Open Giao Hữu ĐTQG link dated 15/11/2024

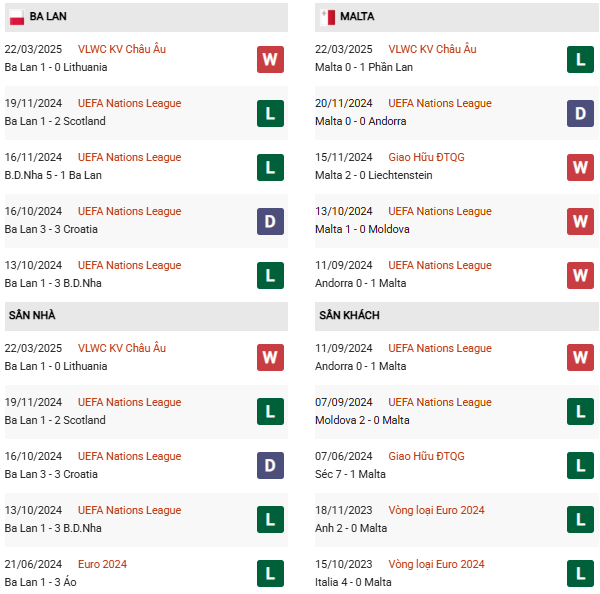[x=426, y=157]
